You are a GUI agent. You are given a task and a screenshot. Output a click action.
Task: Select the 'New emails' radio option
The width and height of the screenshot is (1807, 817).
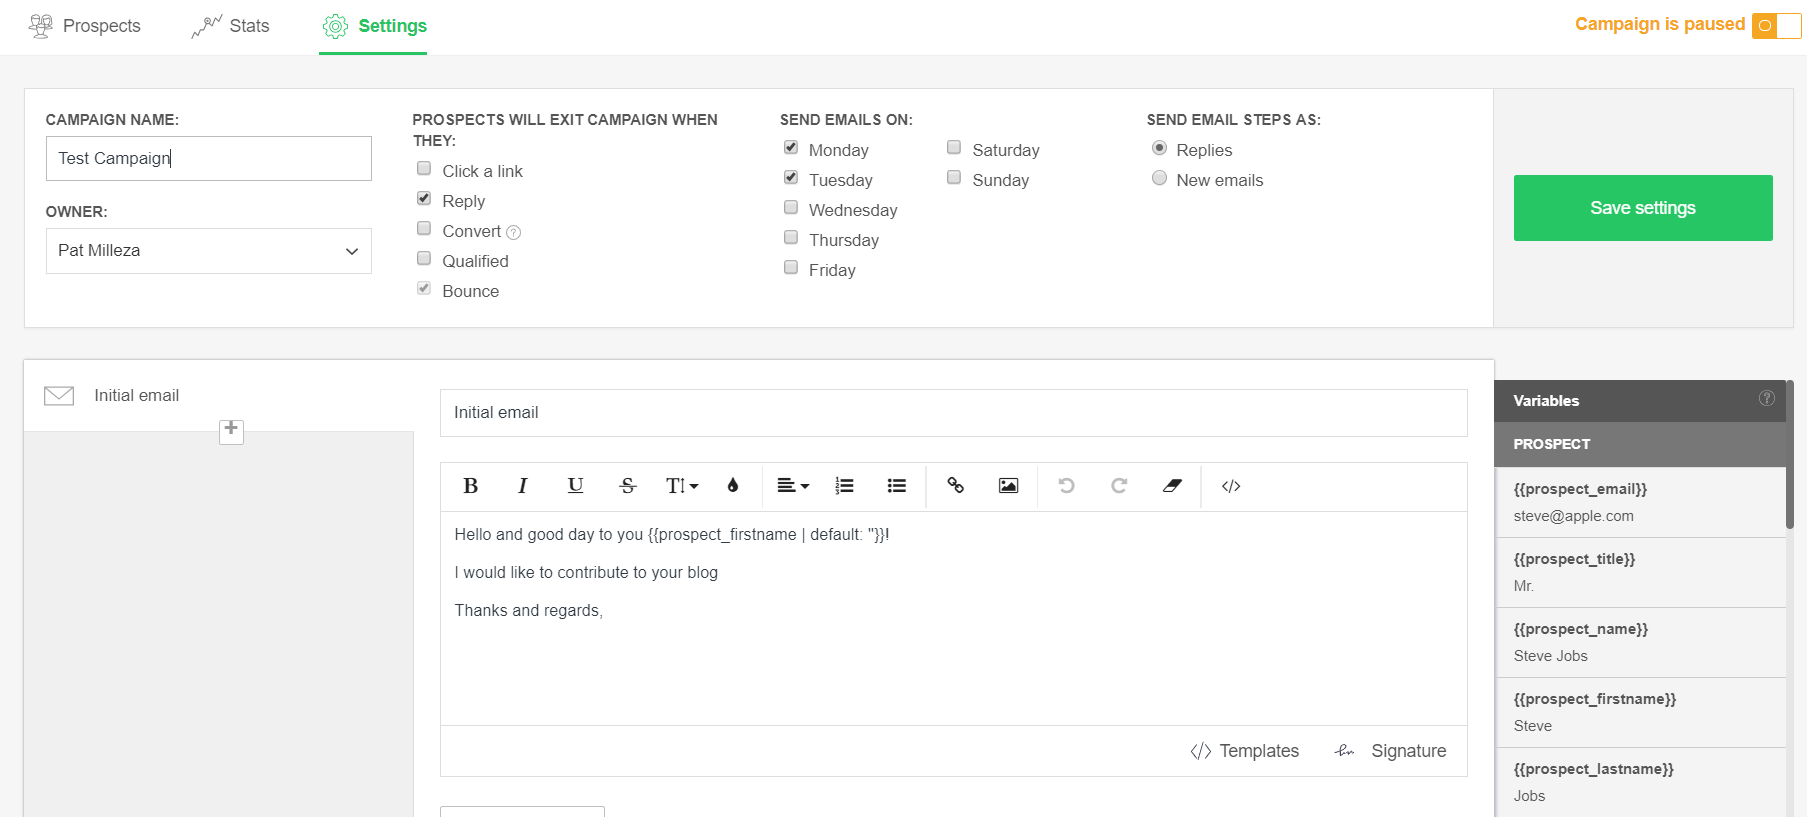click(1159, 179)
